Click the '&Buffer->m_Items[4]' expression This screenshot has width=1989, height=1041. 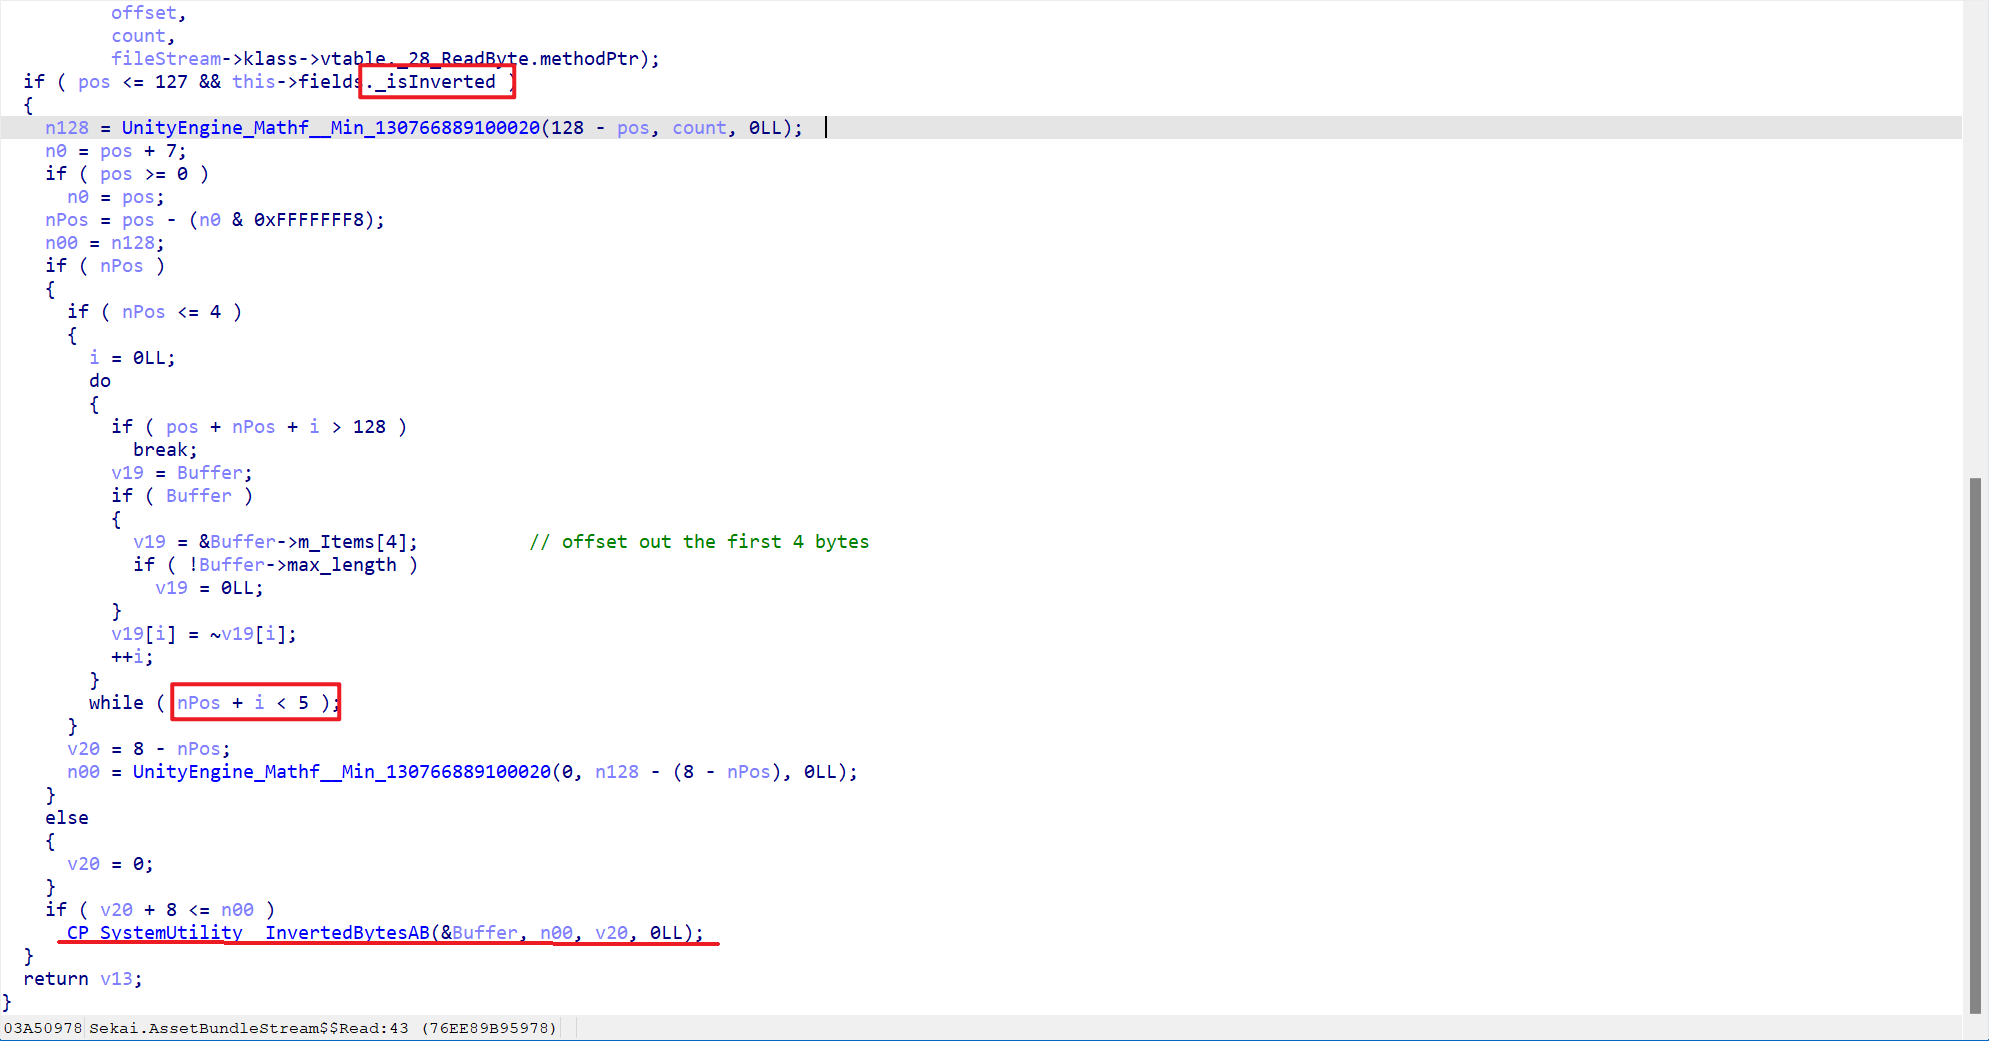point(303,542)
